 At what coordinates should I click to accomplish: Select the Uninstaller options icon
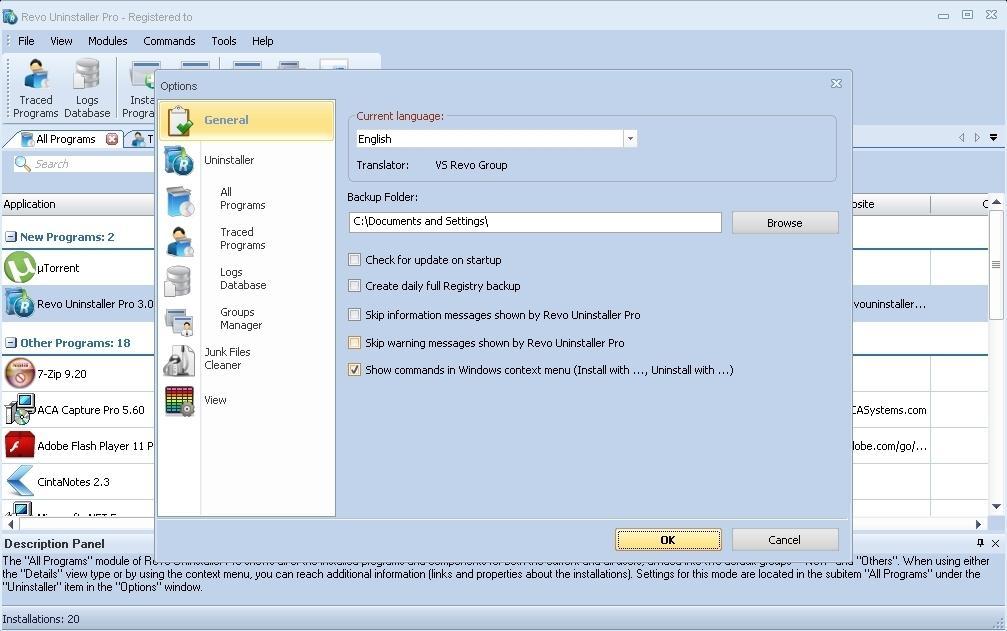click(x=180, y=160)
